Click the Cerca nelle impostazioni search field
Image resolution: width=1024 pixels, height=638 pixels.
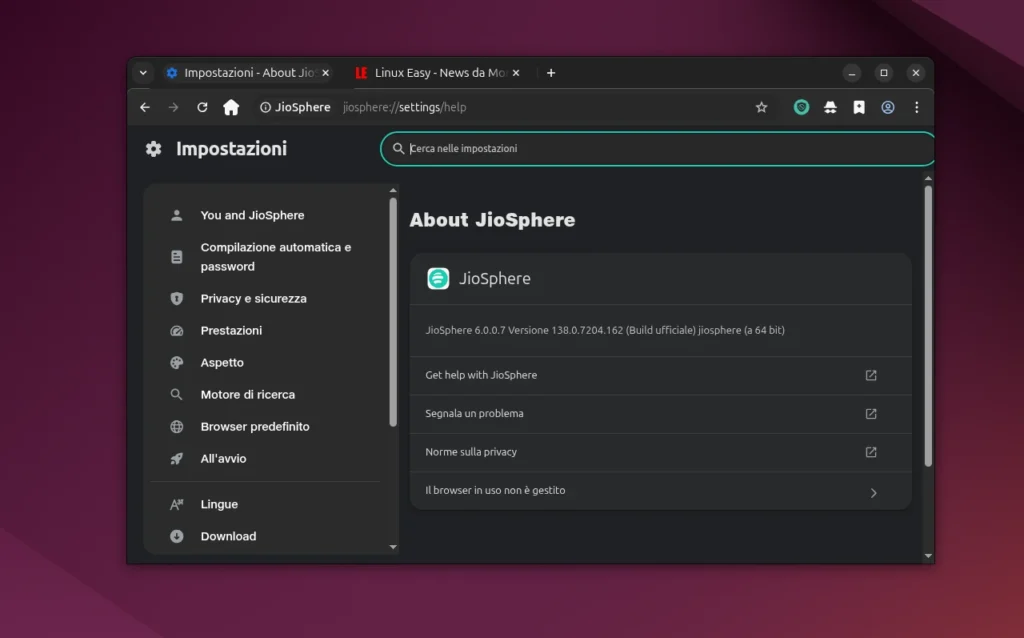(x=657, y=148)
